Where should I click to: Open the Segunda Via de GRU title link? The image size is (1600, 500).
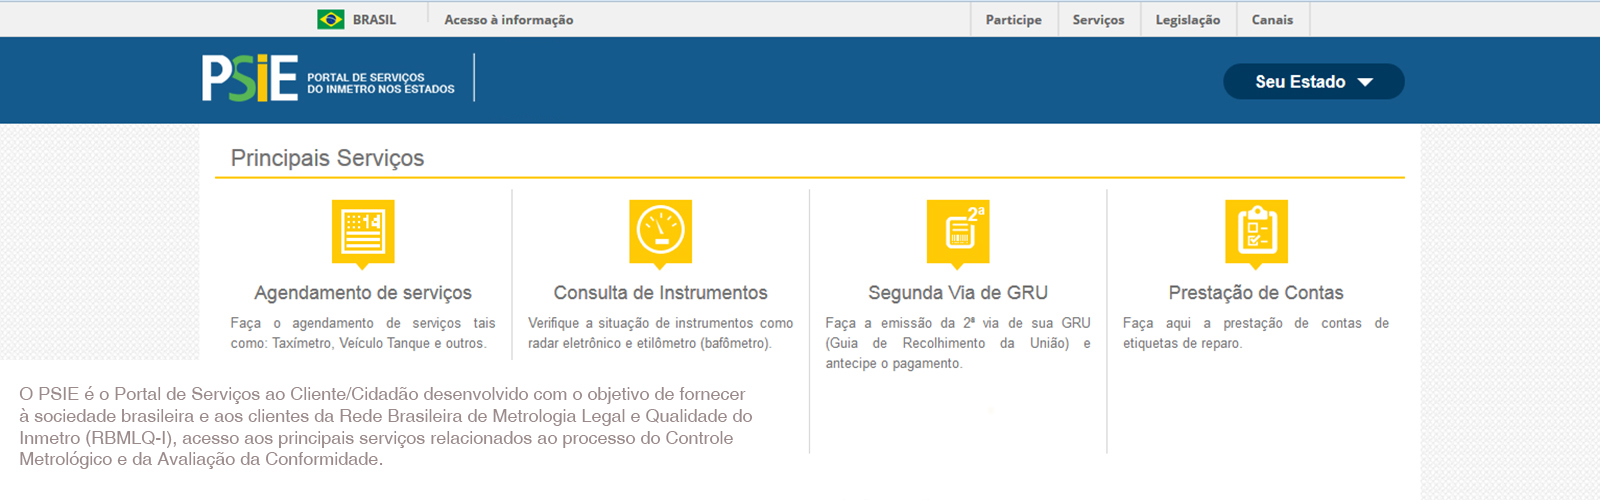coord(958,293)
